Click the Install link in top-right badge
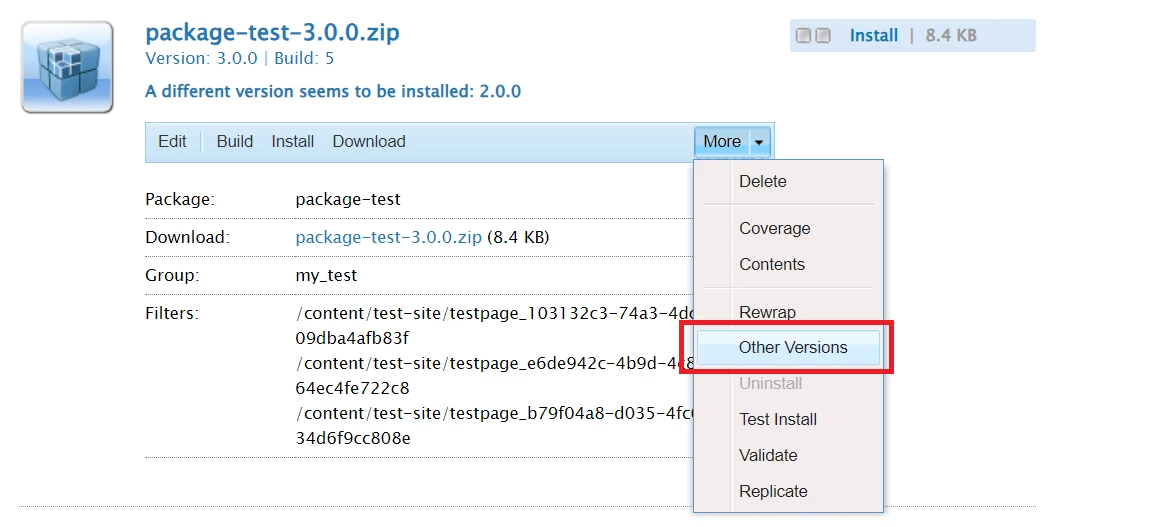Viewport: 1164px width, 527px height. click(874, 36)
